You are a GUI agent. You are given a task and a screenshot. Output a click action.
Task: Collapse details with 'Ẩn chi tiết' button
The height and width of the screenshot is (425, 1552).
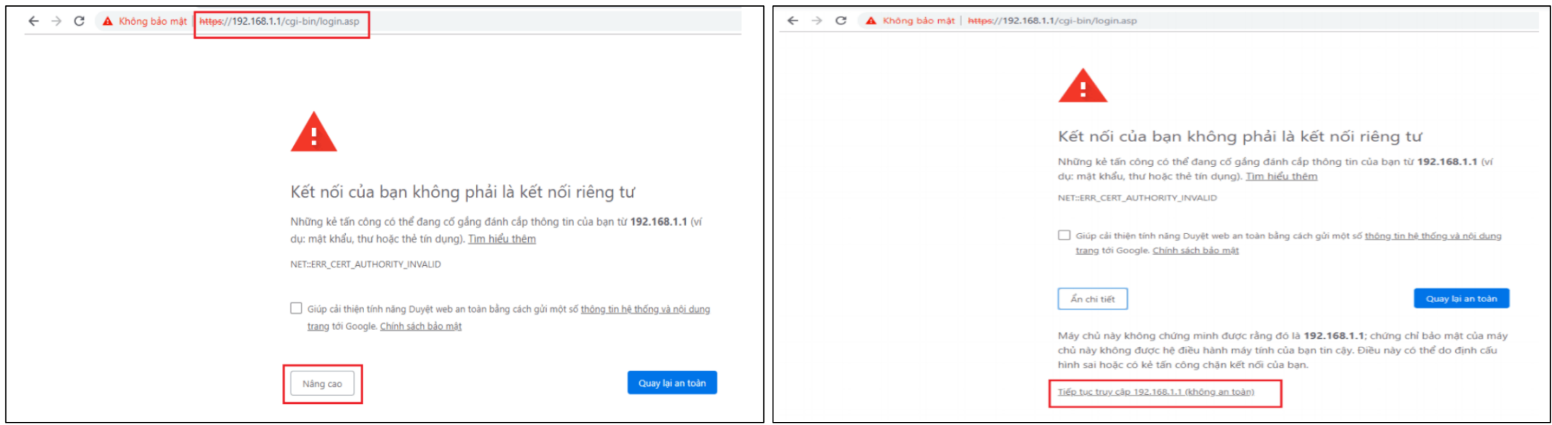tap(1092, 298)
